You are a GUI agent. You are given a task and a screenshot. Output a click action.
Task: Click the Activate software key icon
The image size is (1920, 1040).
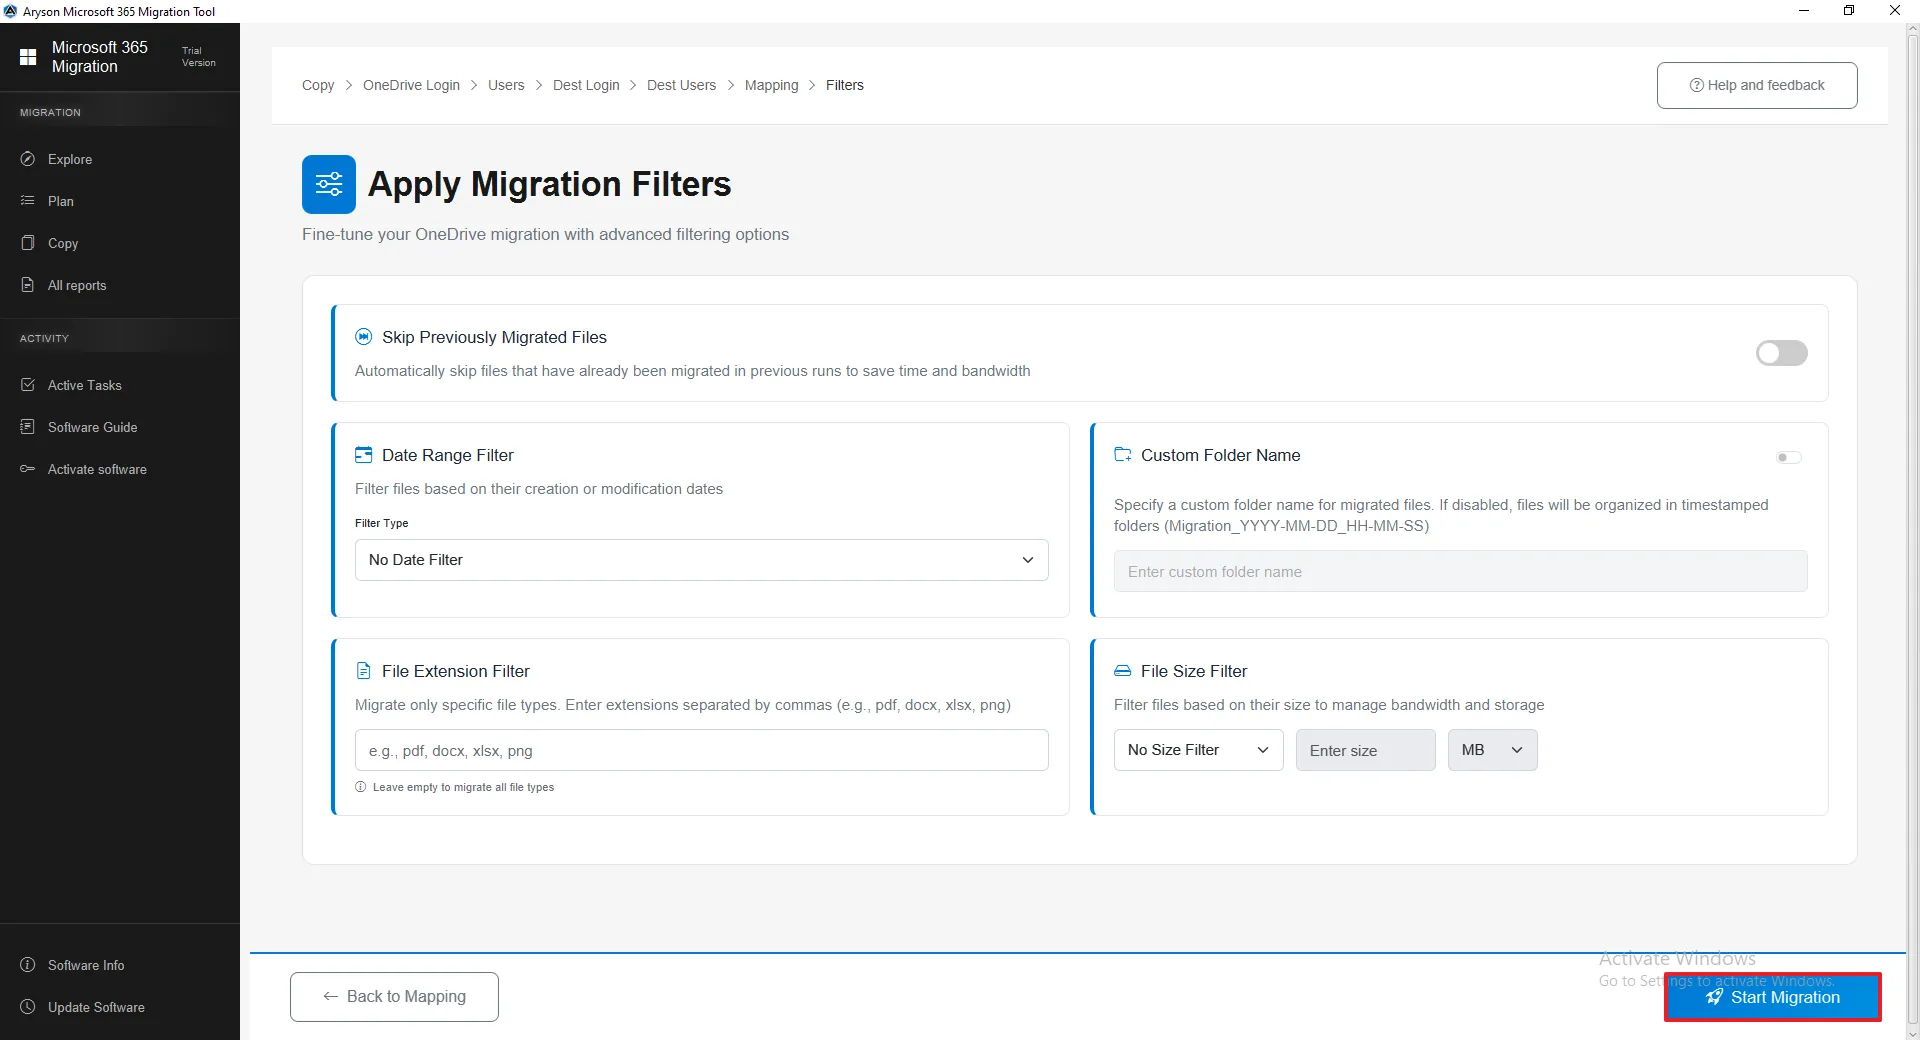[x=28, y=469]
